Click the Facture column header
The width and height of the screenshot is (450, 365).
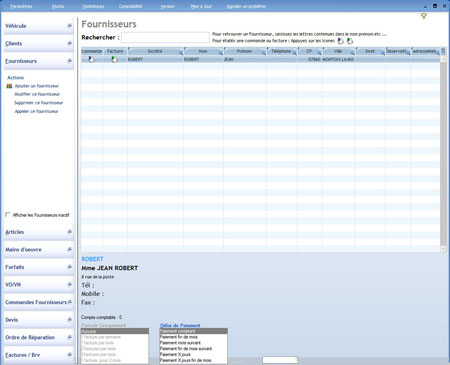(115, 51)
